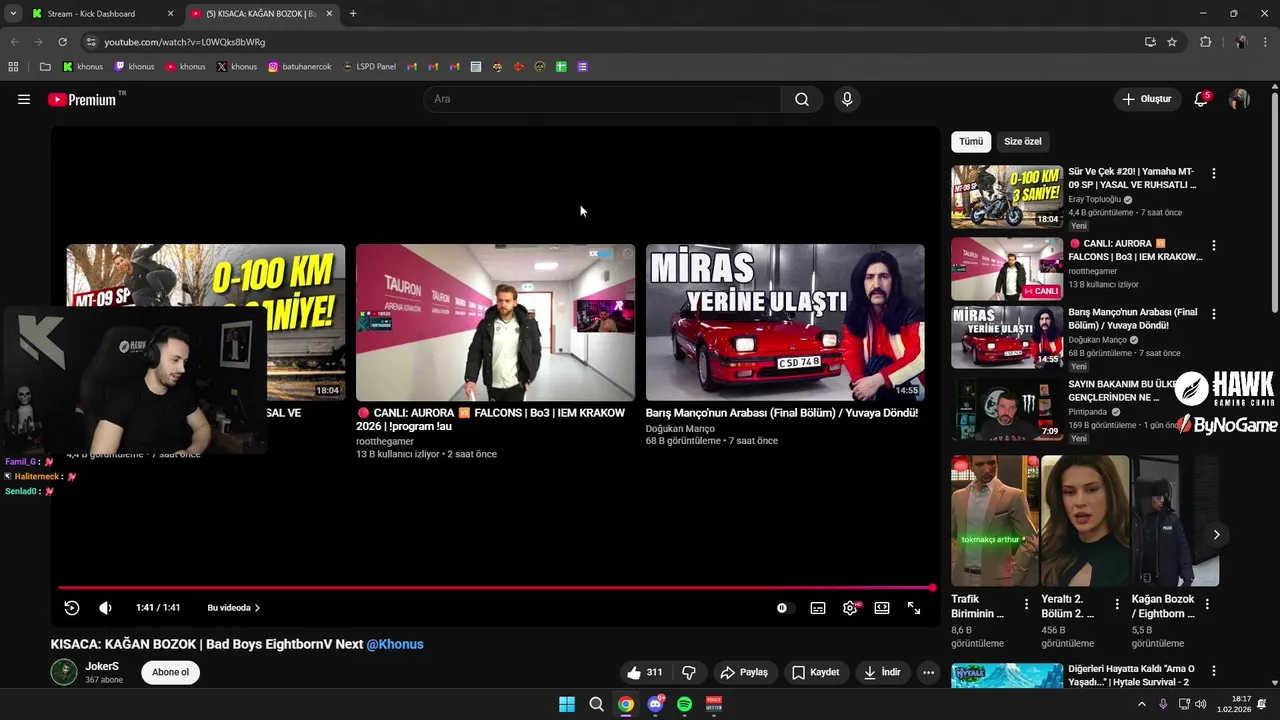Open options for the Kağan Bozok / Eightborn short
Viewport: 1280px width, 720px height.
pyautogui.click(x=1207, y=604)
